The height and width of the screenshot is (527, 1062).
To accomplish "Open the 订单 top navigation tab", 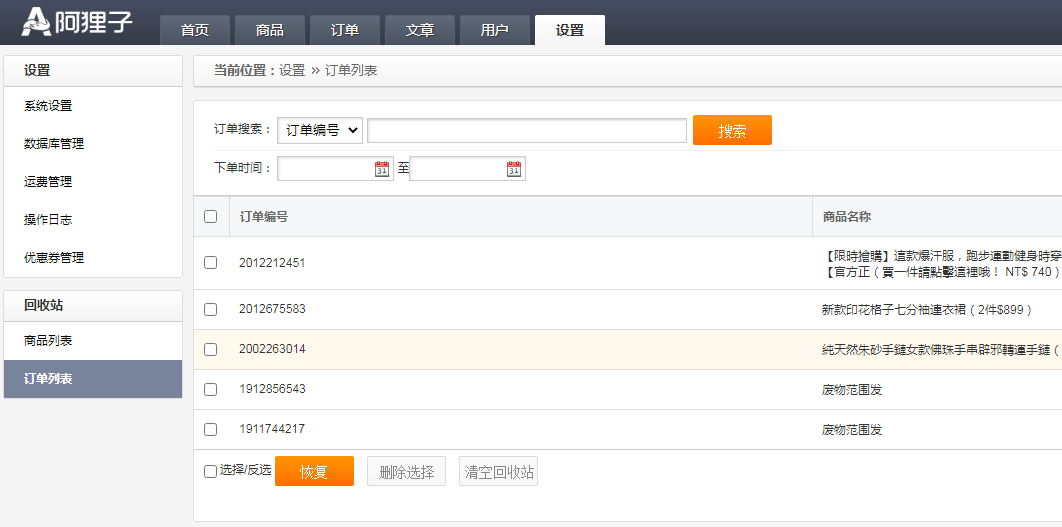I will 345,30.
